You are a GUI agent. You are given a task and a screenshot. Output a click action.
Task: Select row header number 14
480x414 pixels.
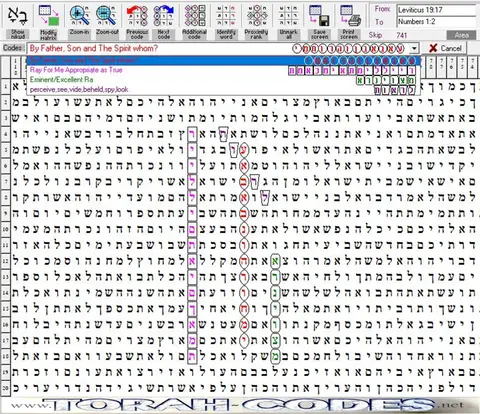(x=6, y=293)
